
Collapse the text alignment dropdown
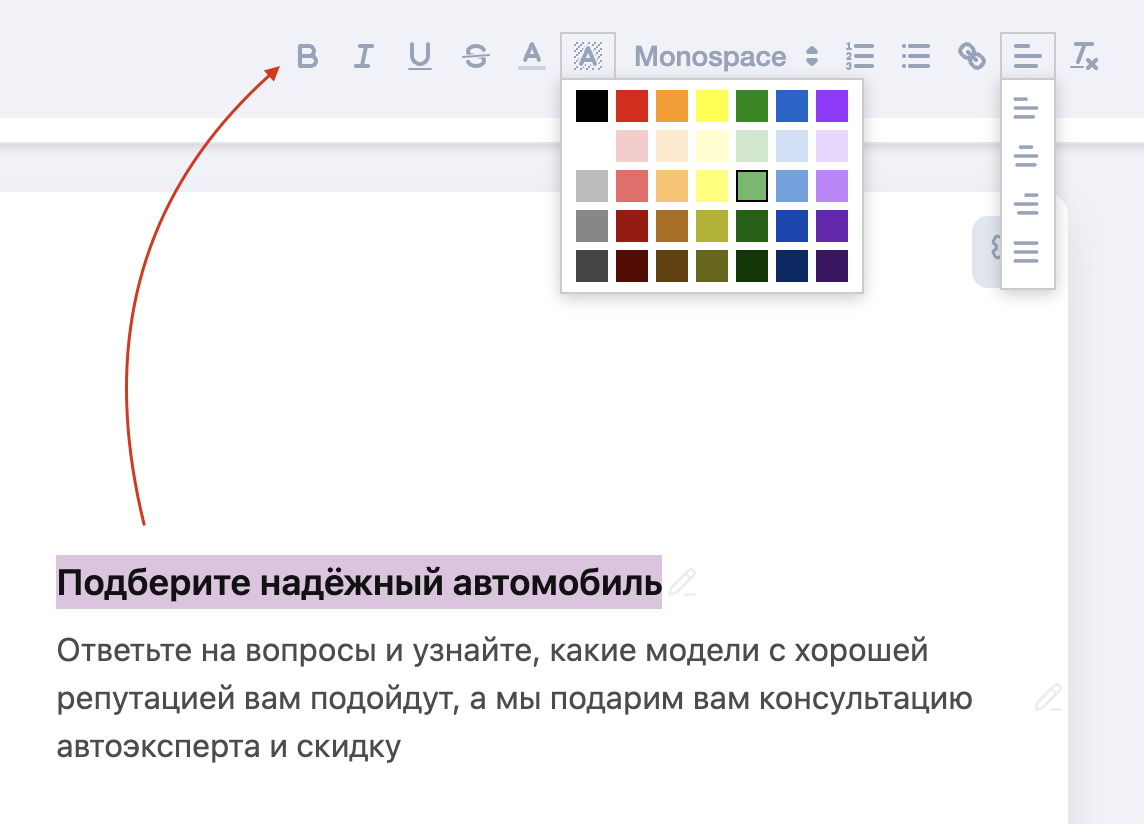pos(1027,57)
